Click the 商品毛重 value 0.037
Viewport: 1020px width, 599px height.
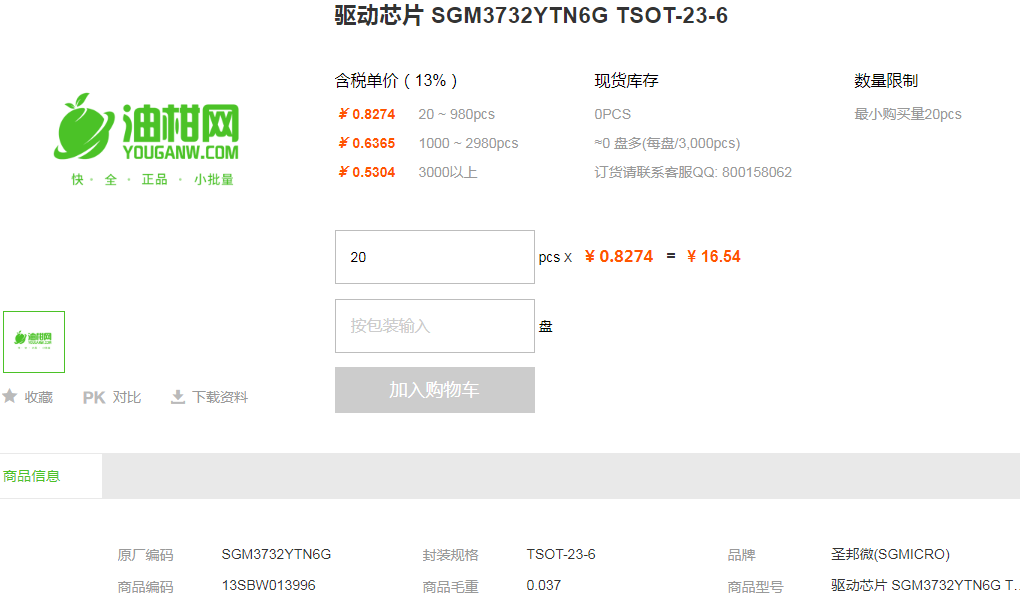544,585
